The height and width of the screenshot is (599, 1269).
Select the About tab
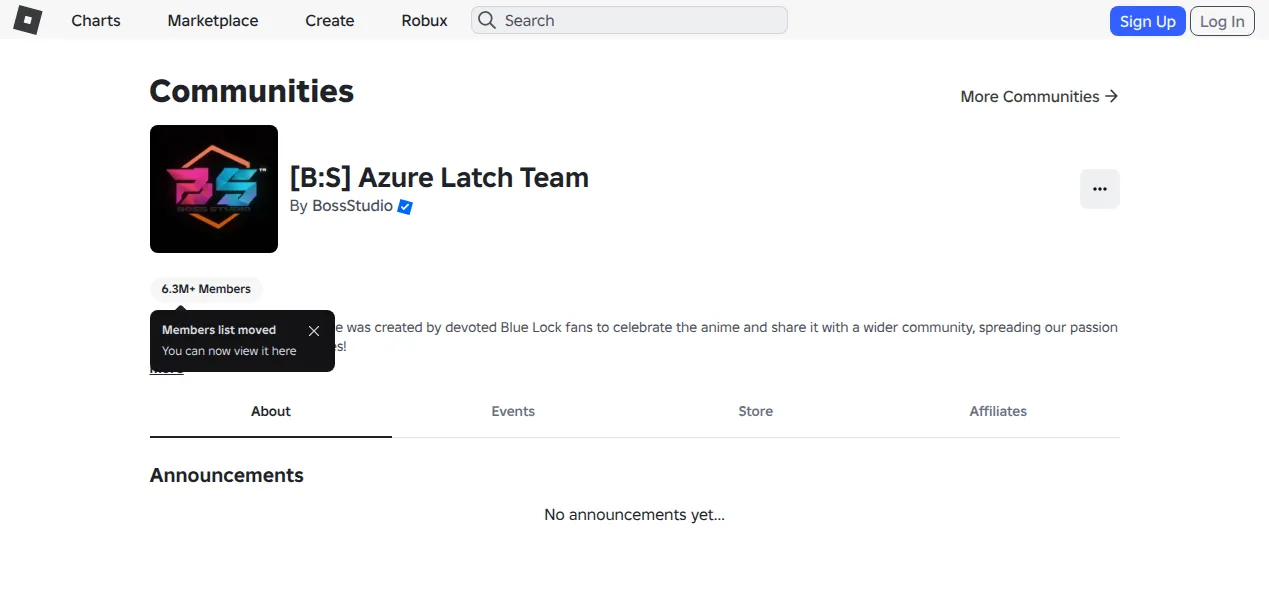(271, 411)
